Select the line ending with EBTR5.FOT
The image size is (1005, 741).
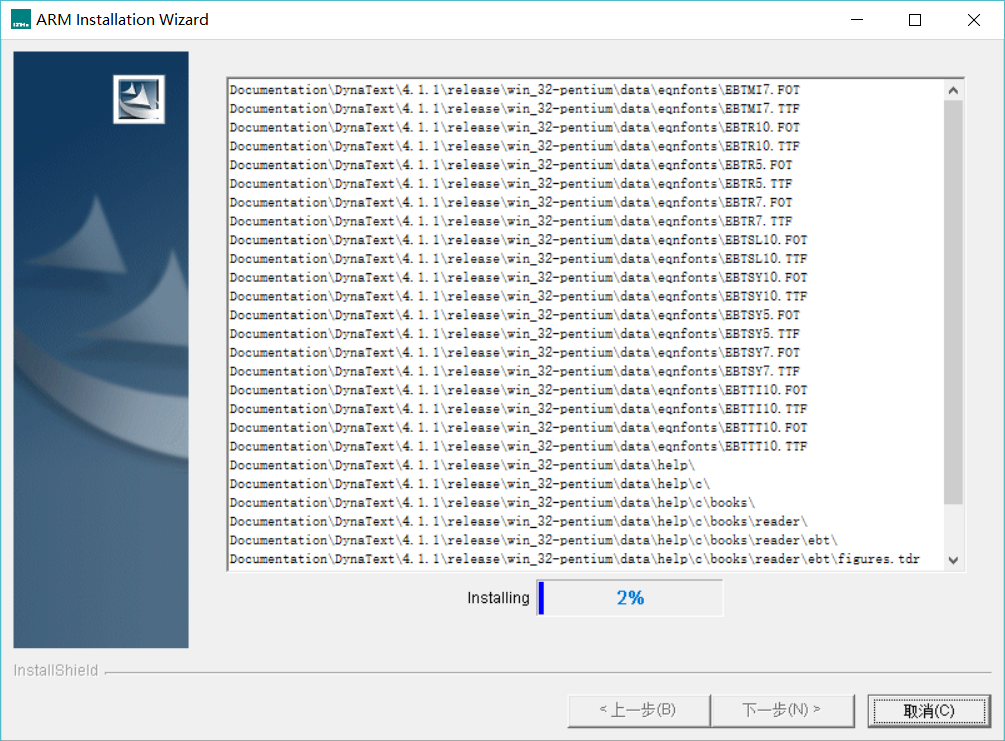click(x=511, y=165)
